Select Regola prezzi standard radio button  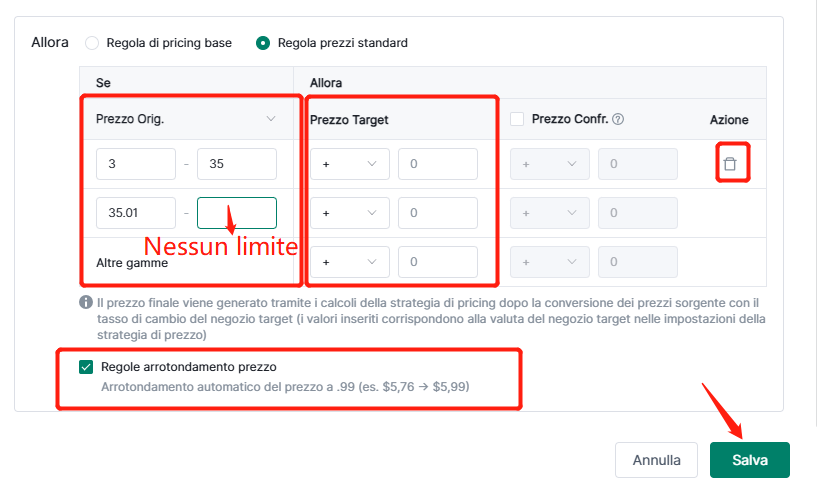(x=263, y=43)
